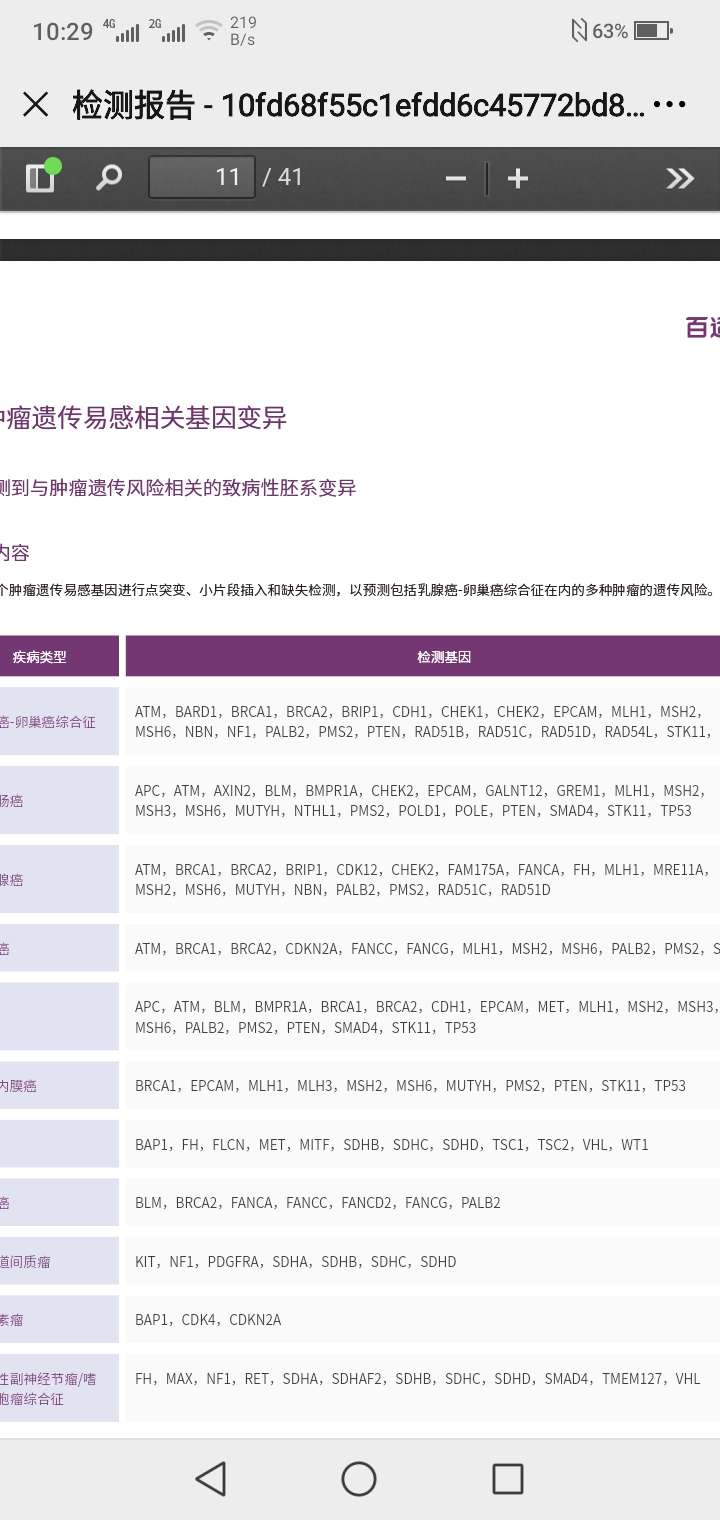The image size is (720, 1520).
Task: Zoom in with the plus button
Action: click(517, 179)
